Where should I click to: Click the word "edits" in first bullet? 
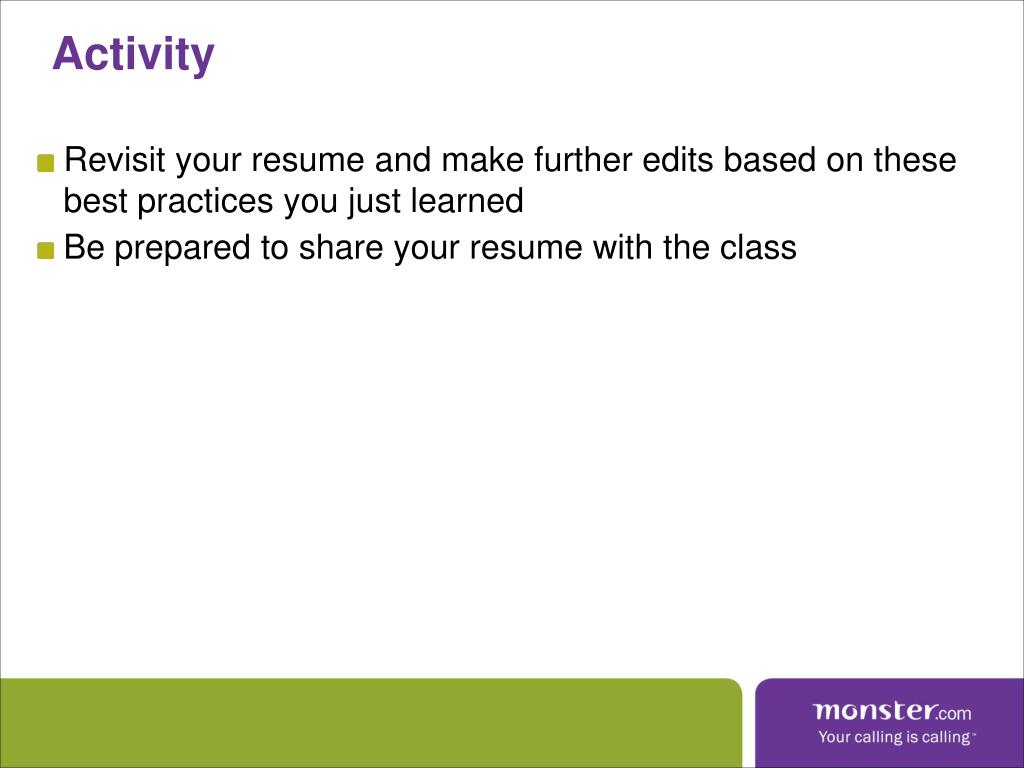point(678,160)
